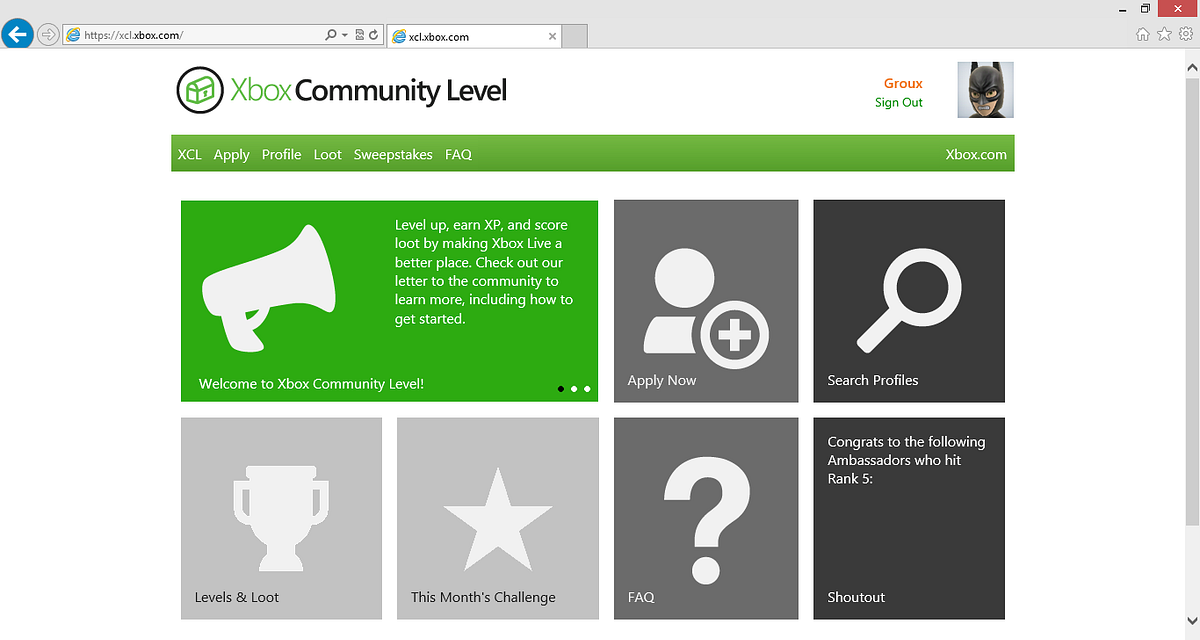Click 'Welcome to Xbox Community Level!' caption
The height and width of the screenshot is (640, 1200).
click(x=311, y=383)
